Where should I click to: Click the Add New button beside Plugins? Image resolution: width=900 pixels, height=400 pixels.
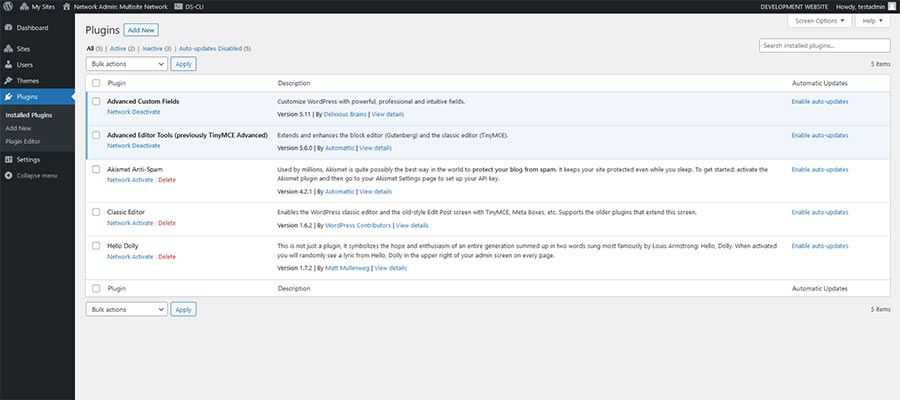click(x=141, y=30)
